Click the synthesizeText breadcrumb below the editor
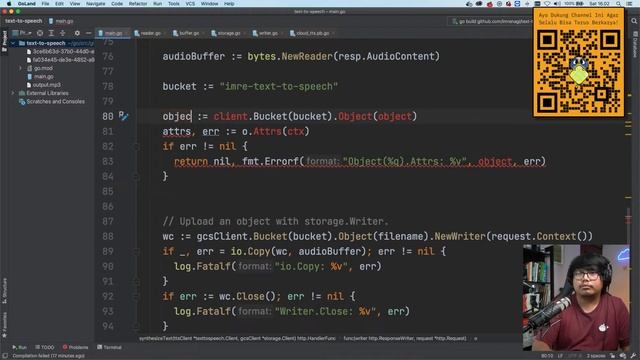 click(x=237, y=338)
